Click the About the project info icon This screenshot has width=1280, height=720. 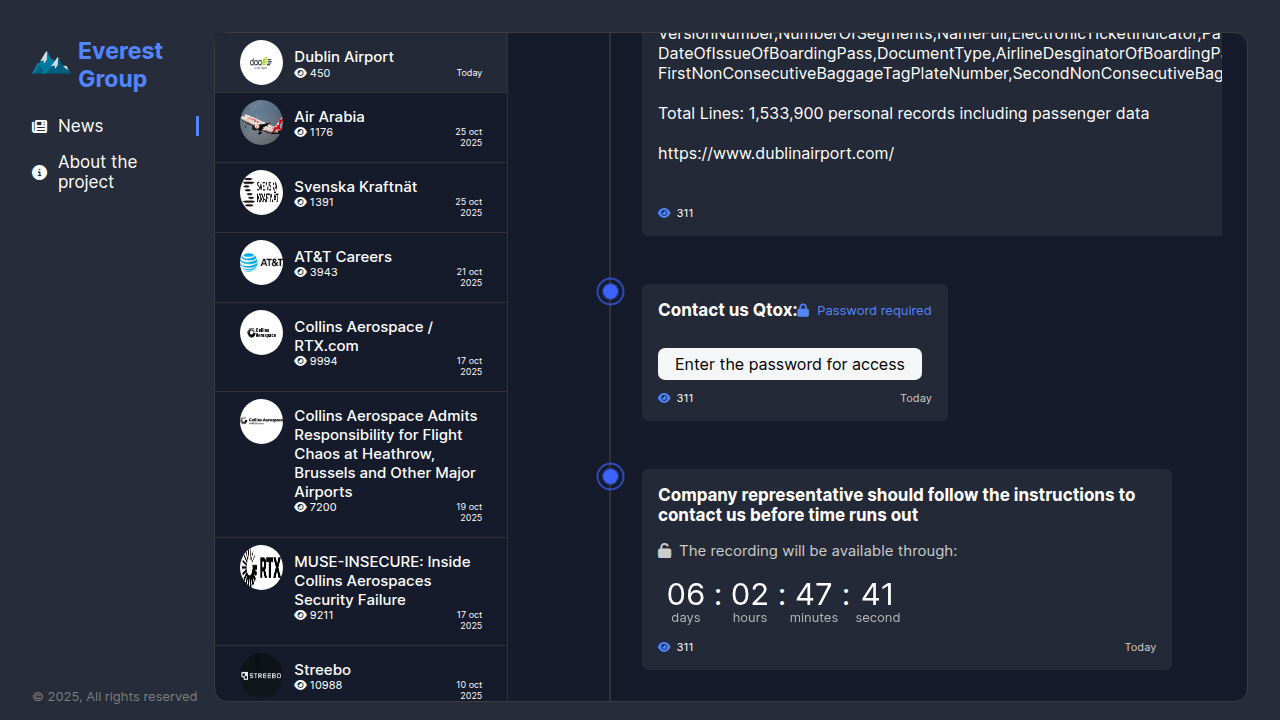pyautogui.click(x=40, y=173)
